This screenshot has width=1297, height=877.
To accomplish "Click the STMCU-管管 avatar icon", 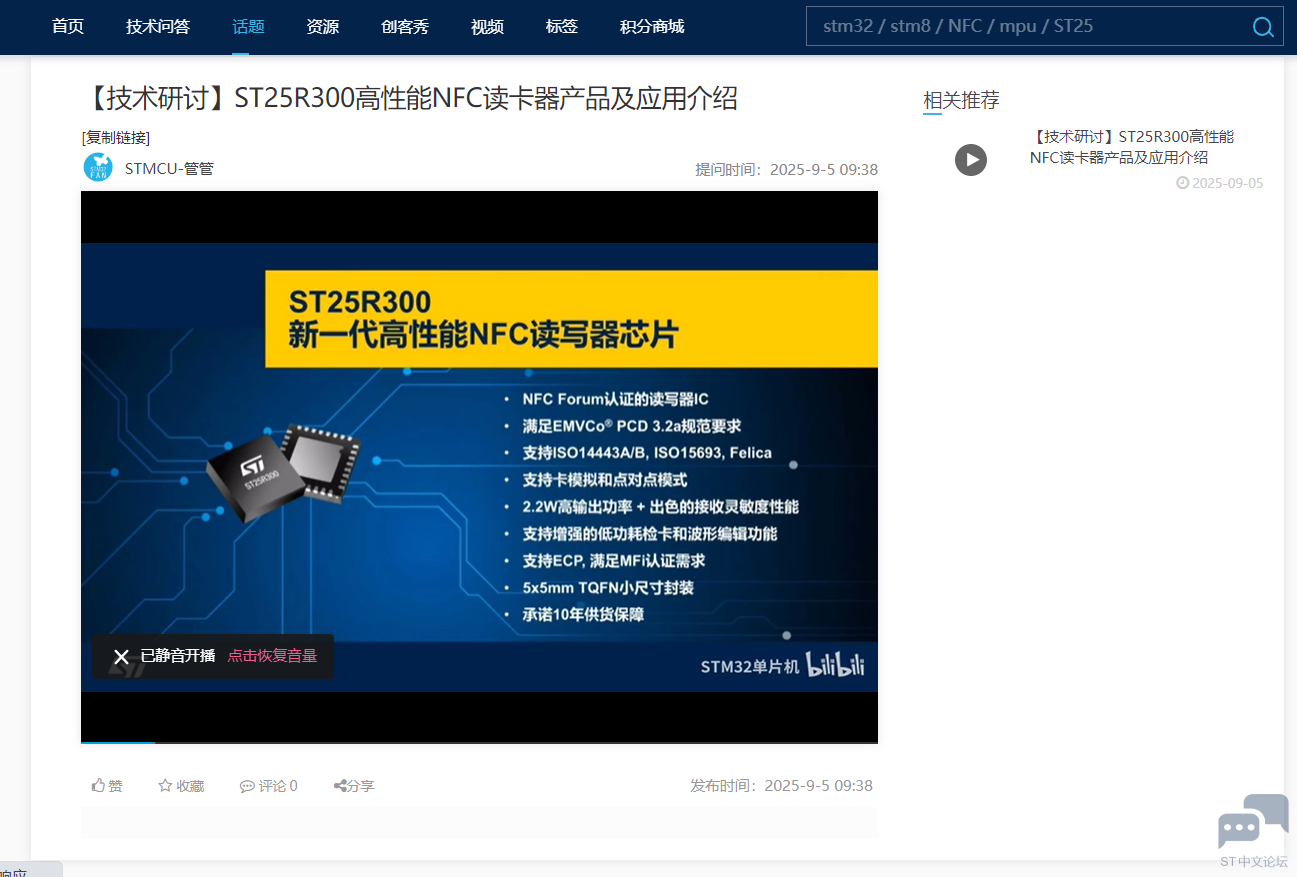I will (98, 167).
